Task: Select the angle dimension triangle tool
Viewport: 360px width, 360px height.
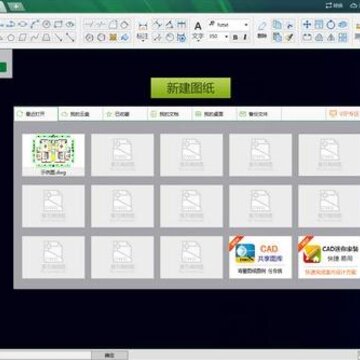Action: coord(169,24)
